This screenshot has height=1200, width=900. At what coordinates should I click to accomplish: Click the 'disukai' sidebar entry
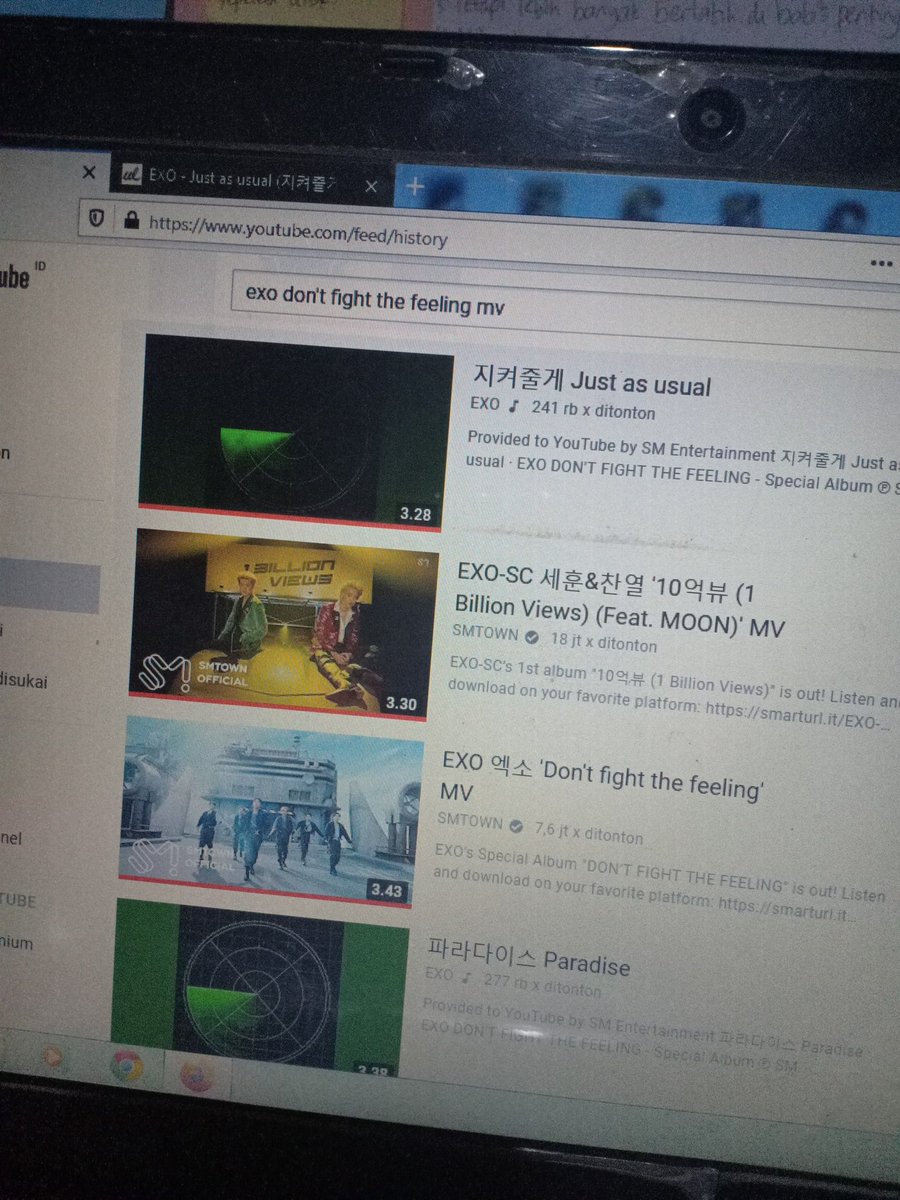24,682
